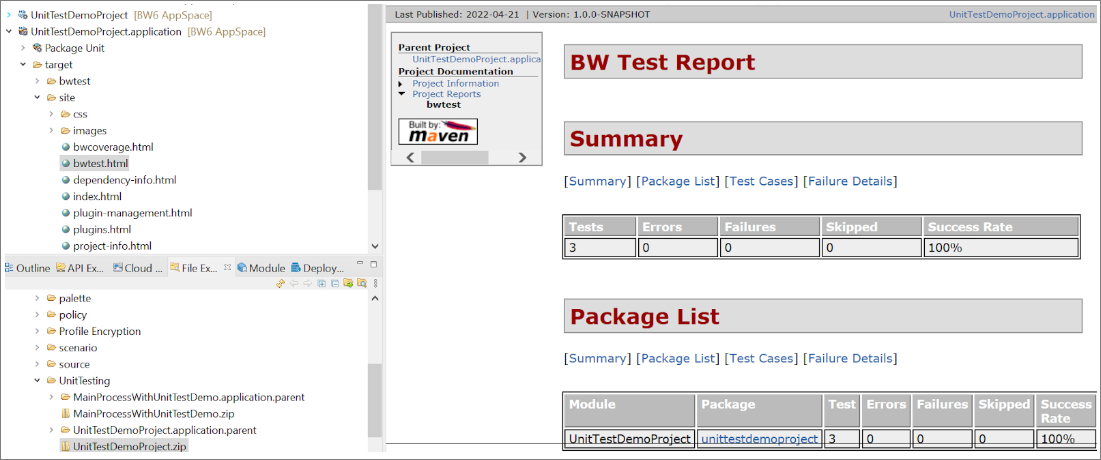Expand the UnitTestDemoProject project node
The image size is (1101, 460).
(x=8, y=15)
